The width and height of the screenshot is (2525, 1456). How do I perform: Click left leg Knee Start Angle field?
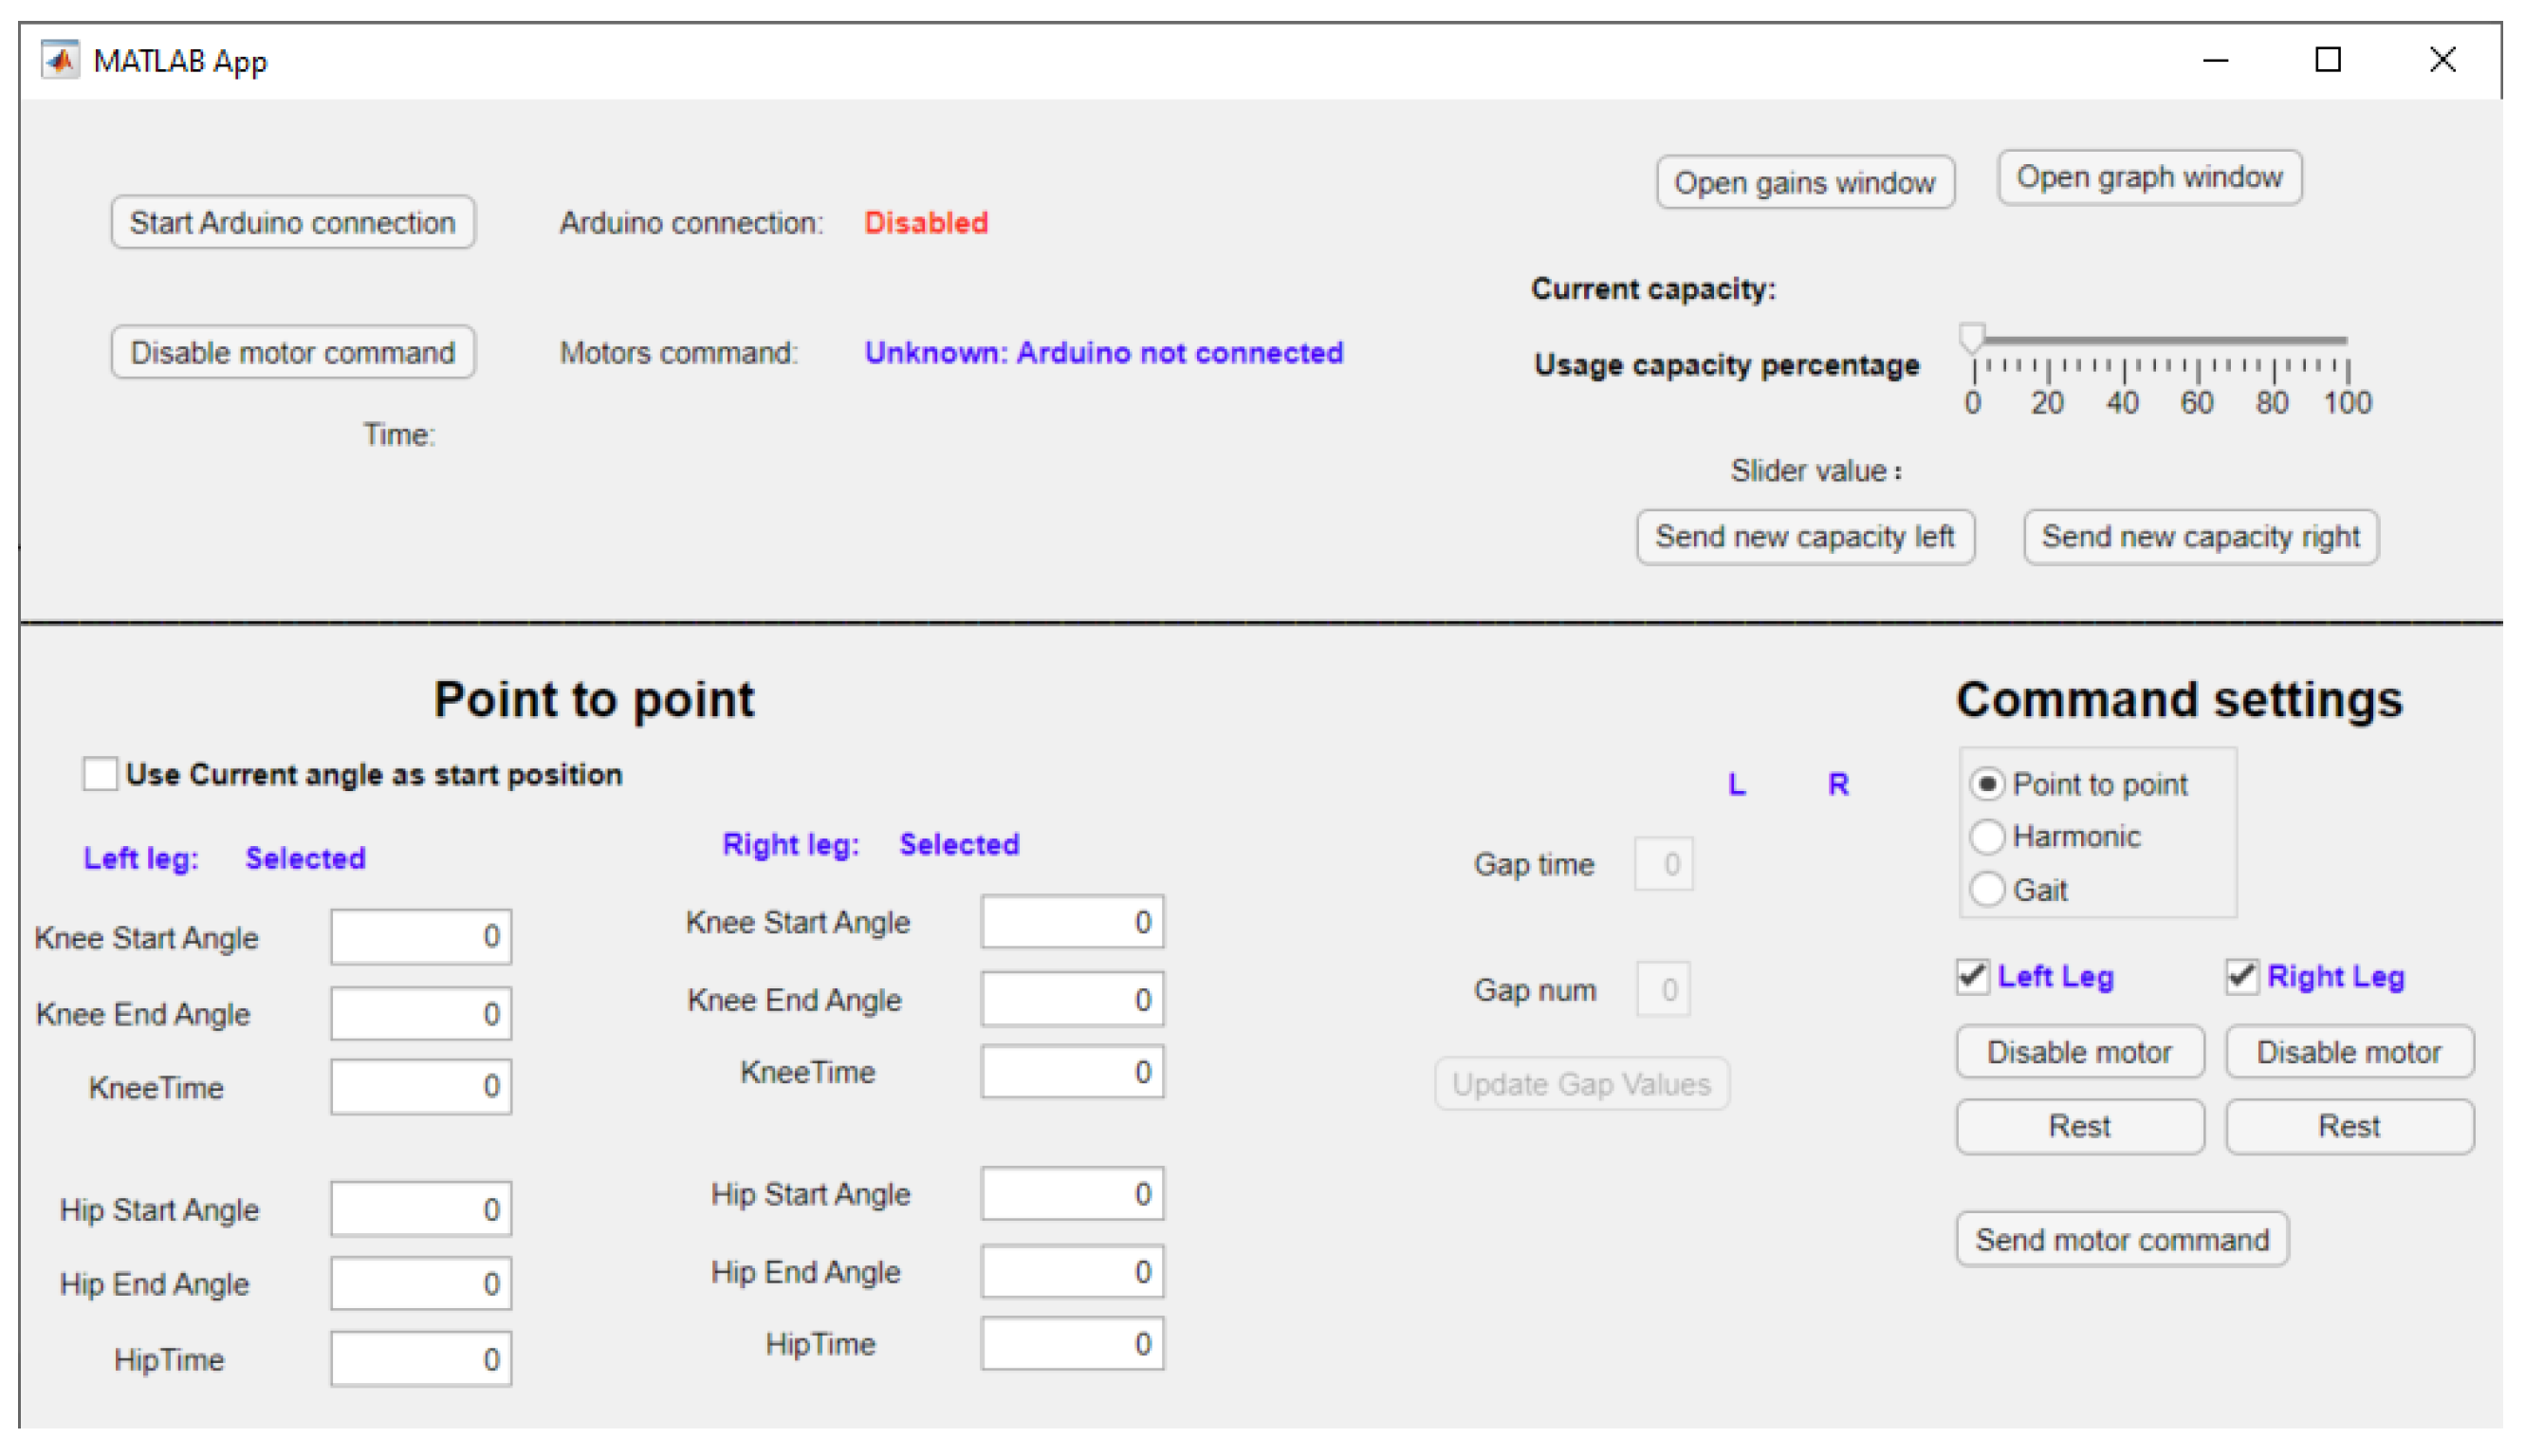point(420,937)
